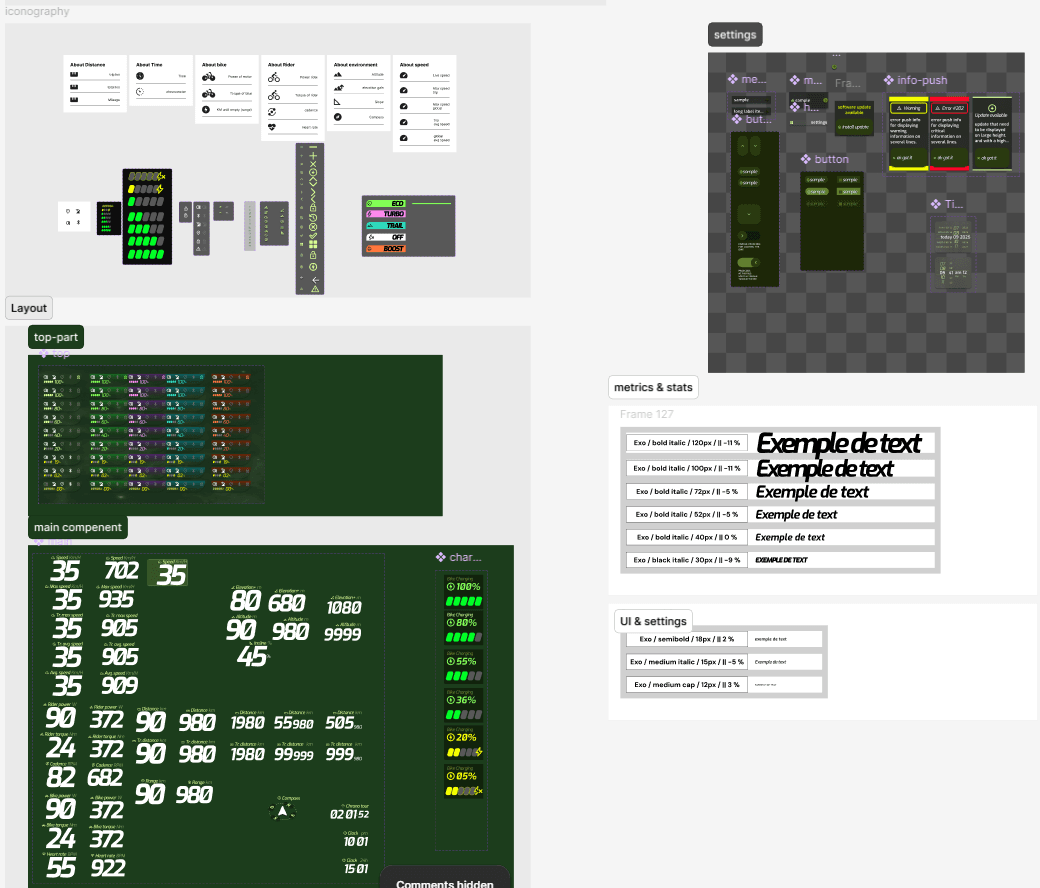Select the time picker below date picker
This screenshot has height=888, width=1040.
(x=953, y=273)
